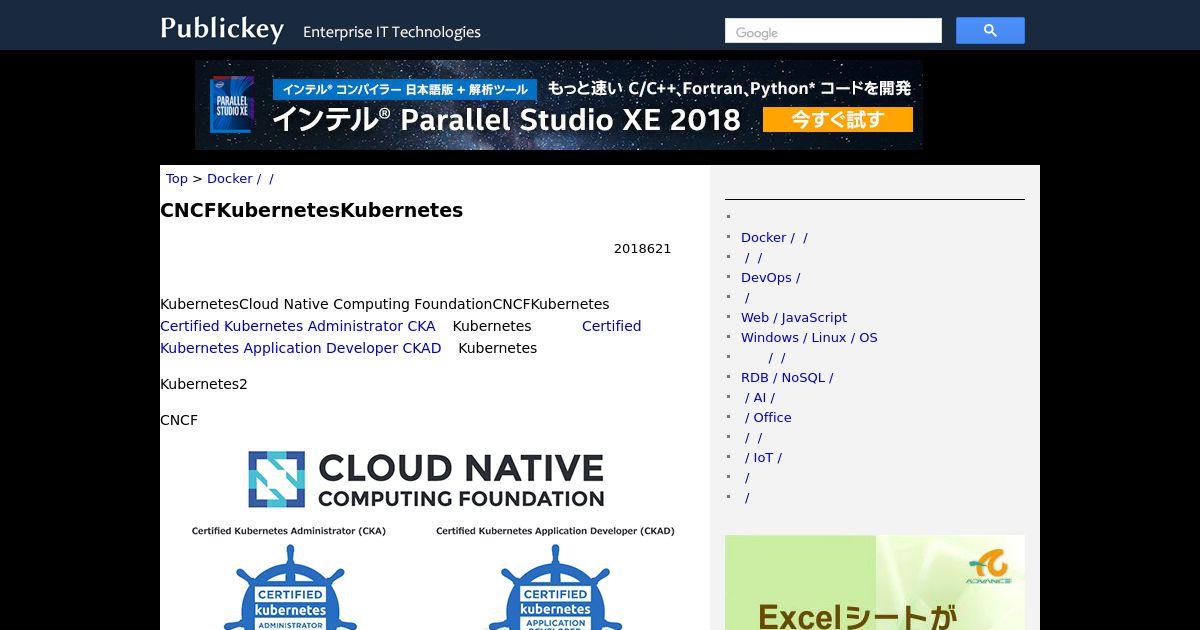Click the blue search magnifier button
The height and width of the screenshot is (630, 1200).
point(990,31)
